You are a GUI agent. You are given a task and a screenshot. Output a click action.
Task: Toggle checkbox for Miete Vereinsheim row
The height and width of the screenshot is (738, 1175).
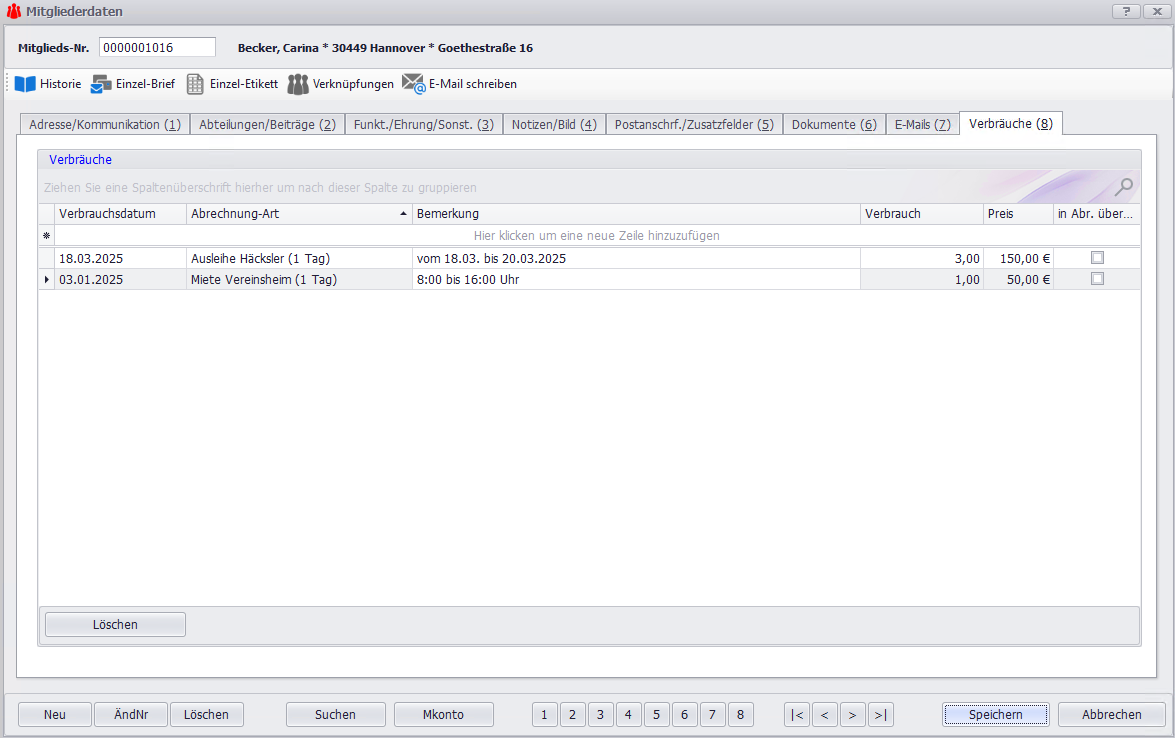[x=1097, y=280]
